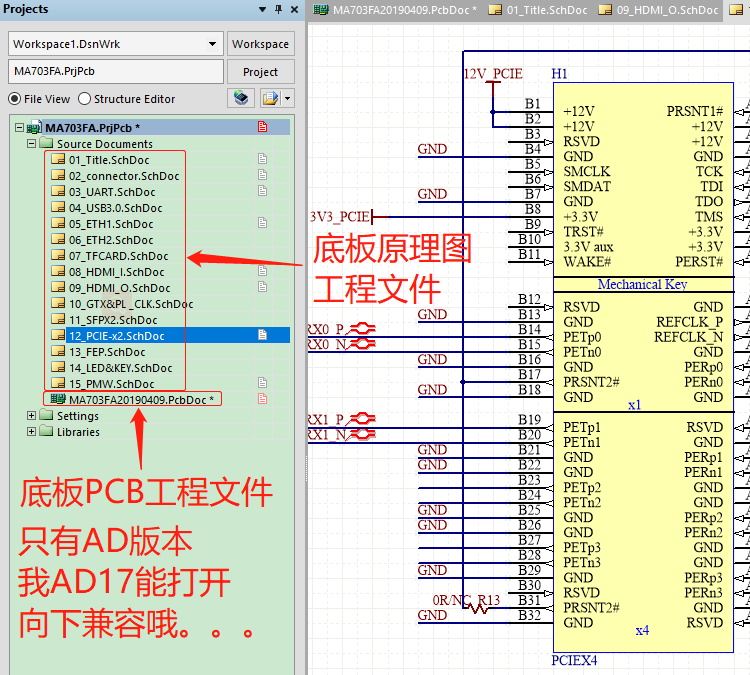Open dropdown arrow beside view options icon
The width and height of the screenshot is (750, 675).
(x=287, y=98)
